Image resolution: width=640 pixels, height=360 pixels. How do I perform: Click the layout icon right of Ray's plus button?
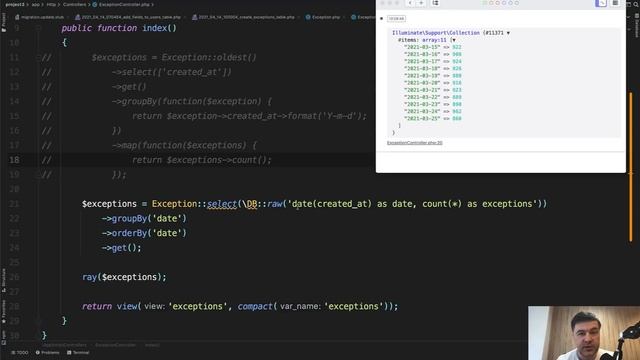click(436, 3)
